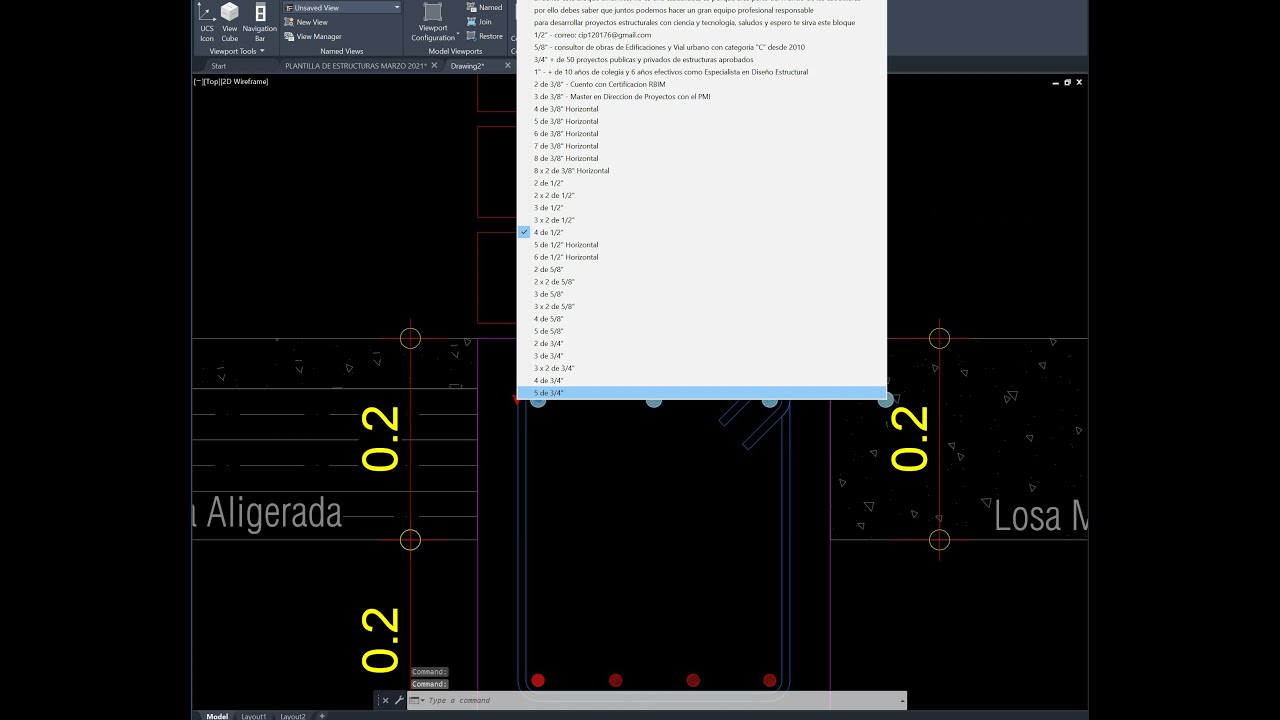
Task: Choose "5 de 5/8"" option
Action: (701, 331)
